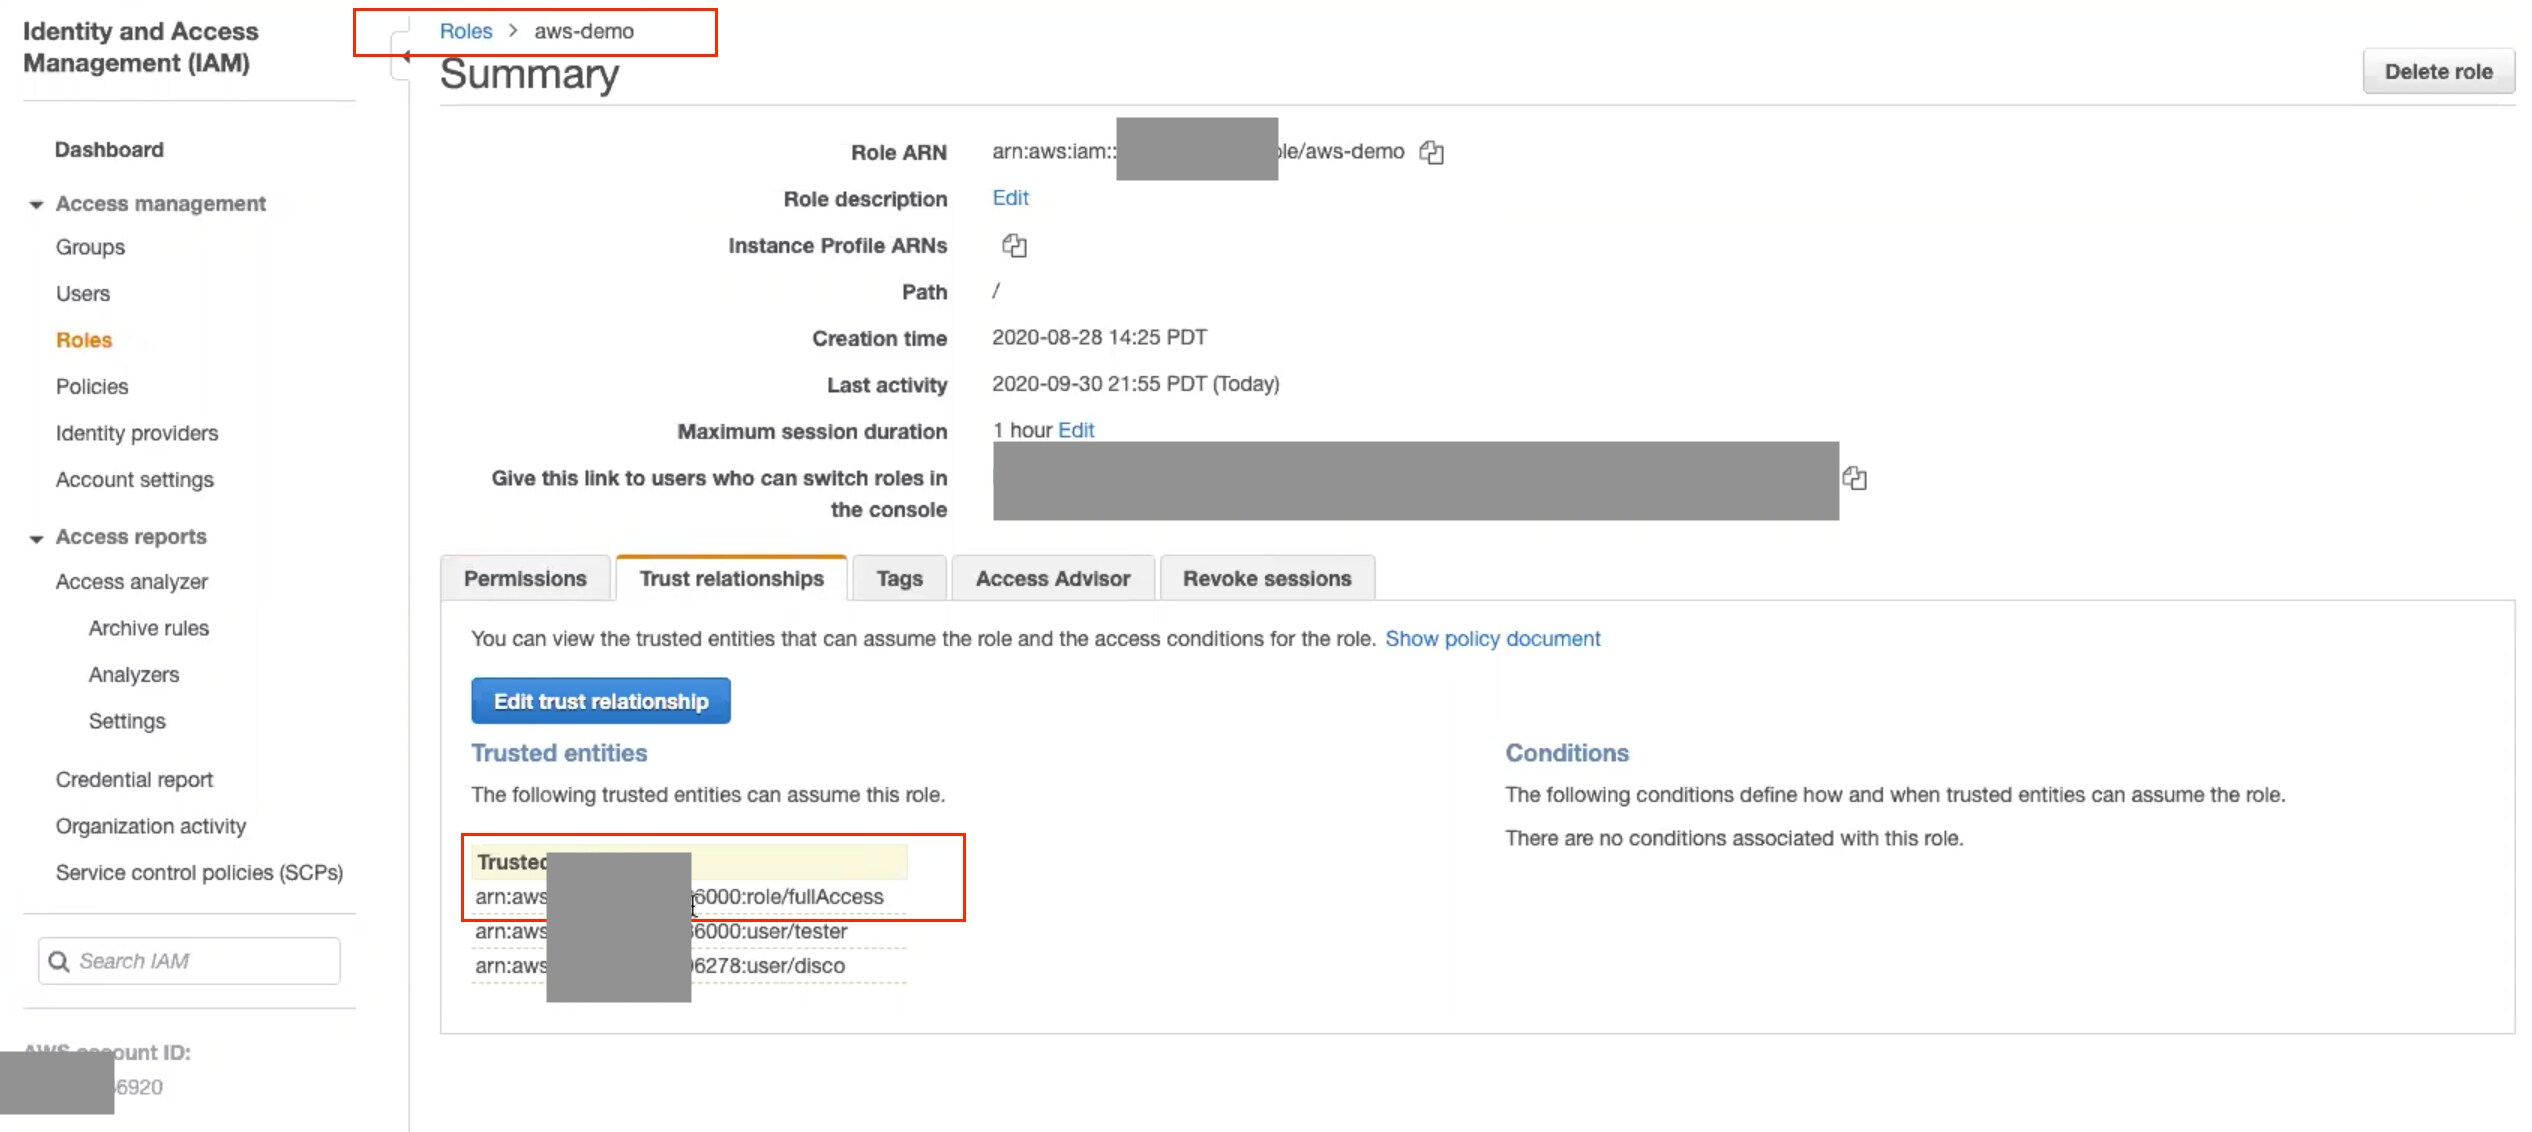Select the Trust relationships tab
This screenshot has width=2532, height=1132.
731,578
